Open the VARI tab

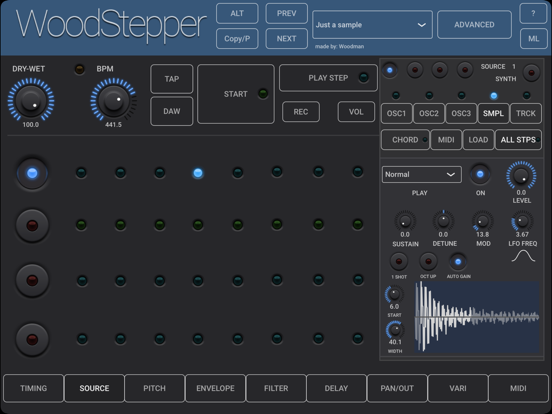pos(458,388)
